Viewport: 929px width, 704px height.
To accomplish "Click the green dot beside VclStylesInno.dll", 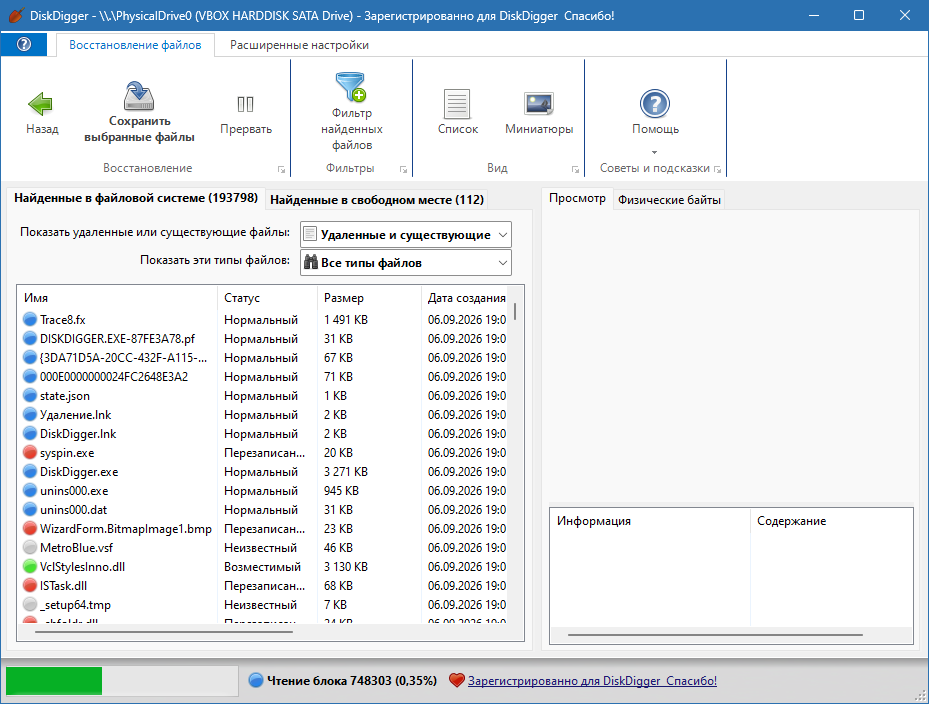I will click(30, 567).
